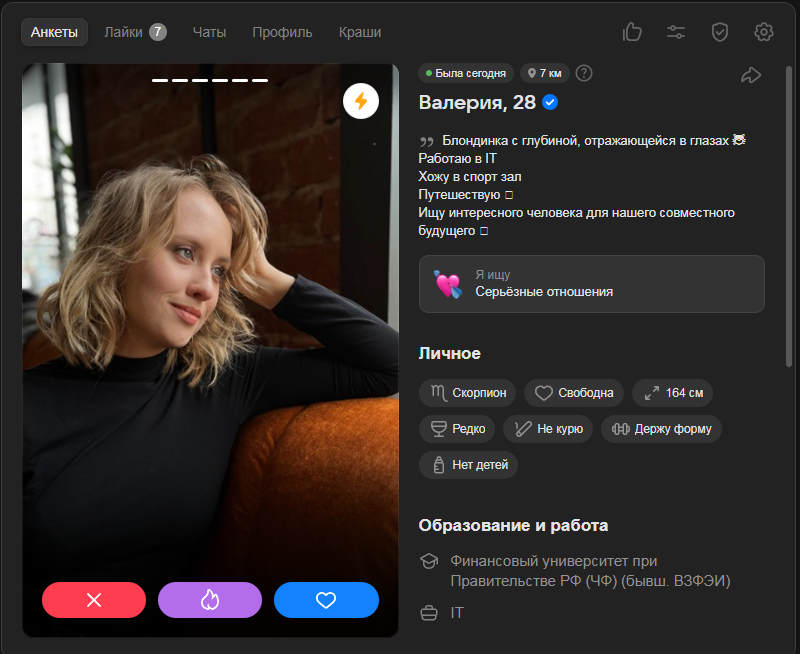Click the share arrow icon
Image resolution: width=800 pixels, height=654 pixels.
750,75
